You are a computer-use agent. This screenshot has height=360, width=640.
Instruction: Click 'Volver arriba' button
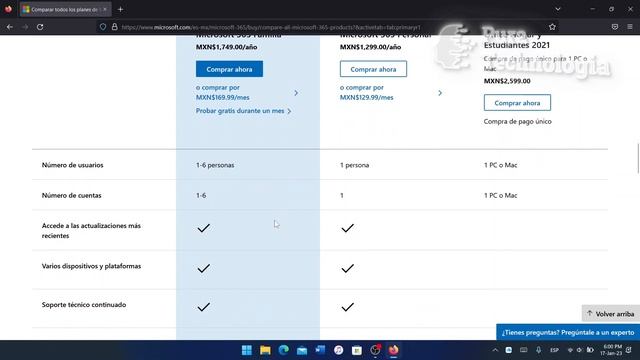point(611,313)
